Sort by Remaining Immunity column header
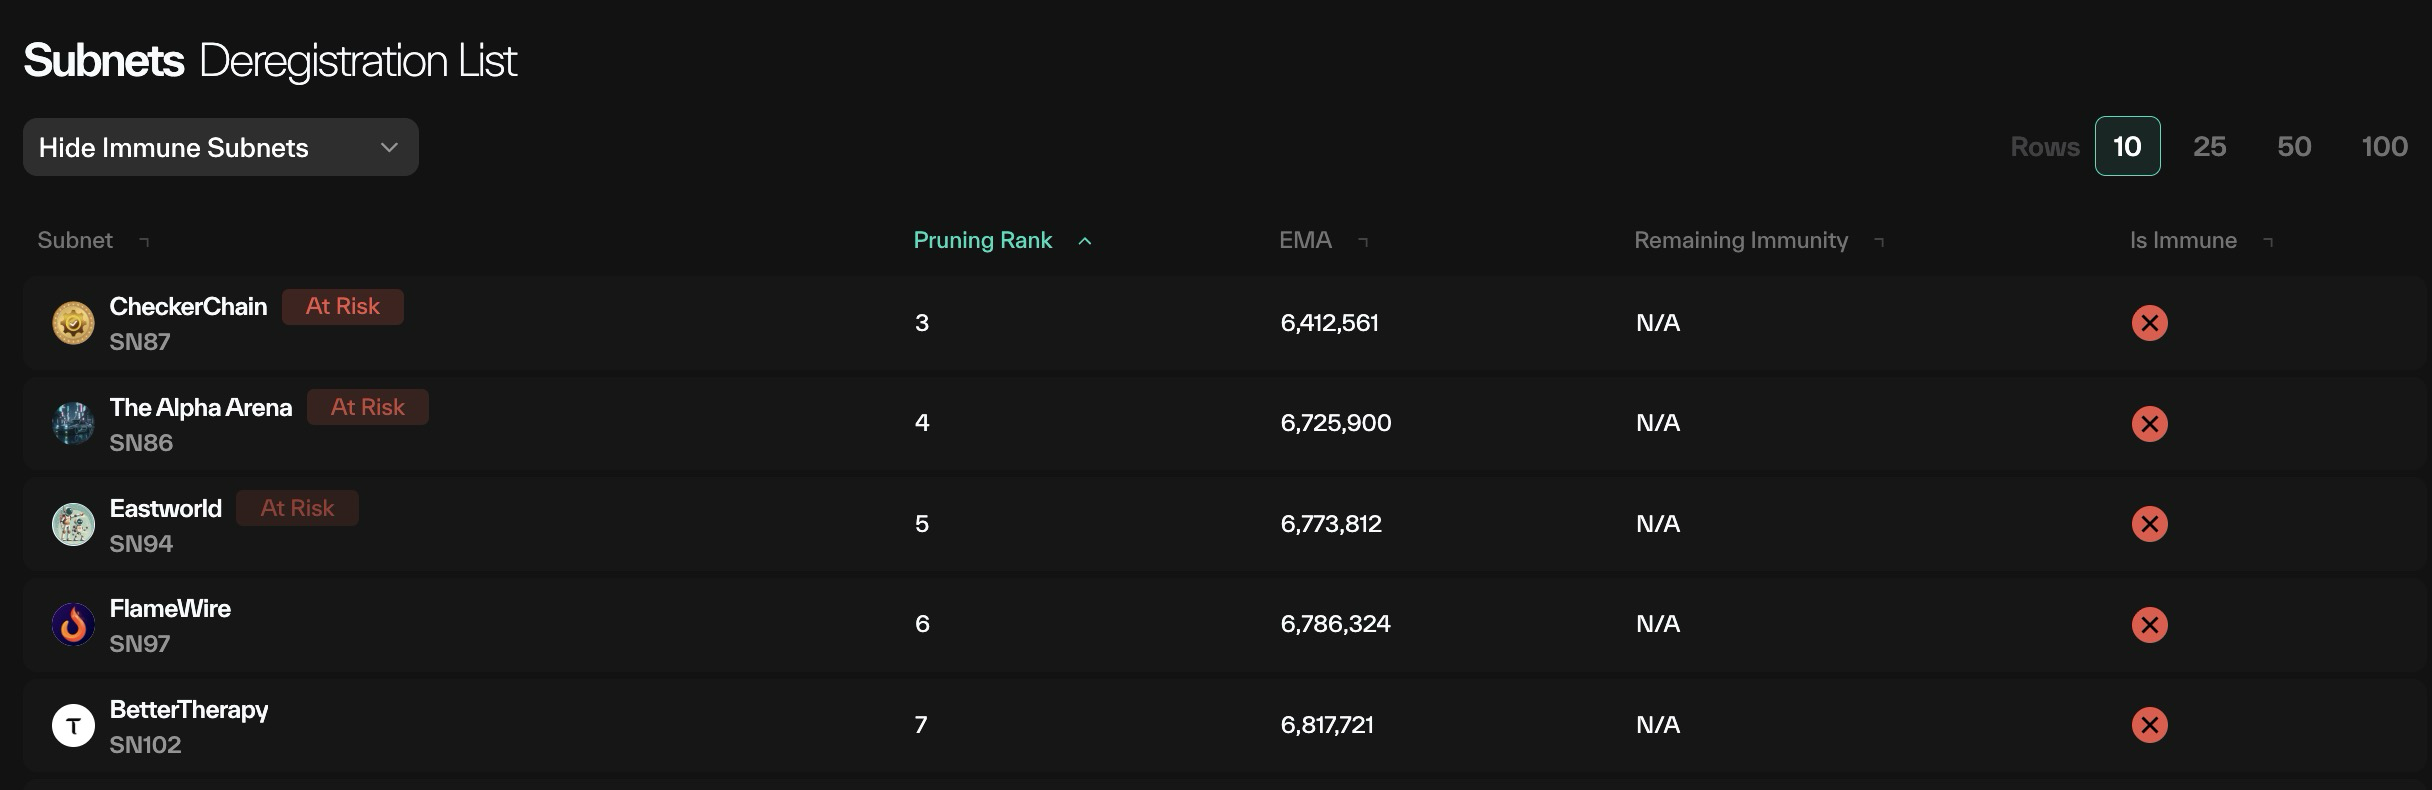This screenshot has width=2432, height=790. (1741, 240)
